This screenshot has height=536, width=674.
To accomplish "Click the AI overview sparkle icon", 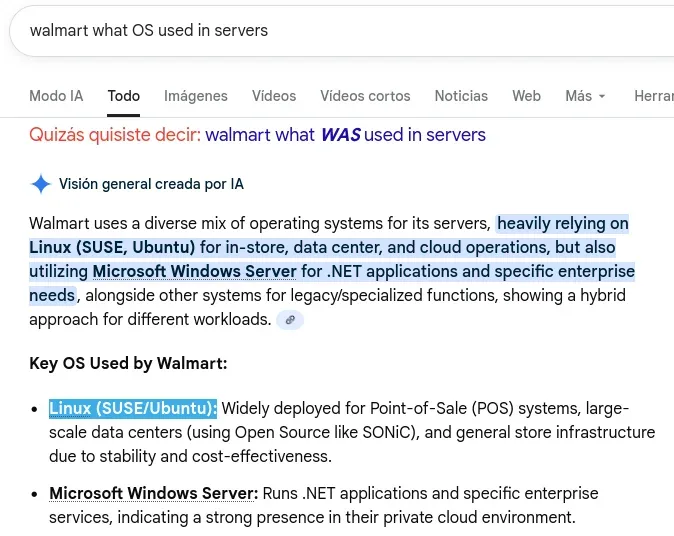I will click(x=41, y=184).
